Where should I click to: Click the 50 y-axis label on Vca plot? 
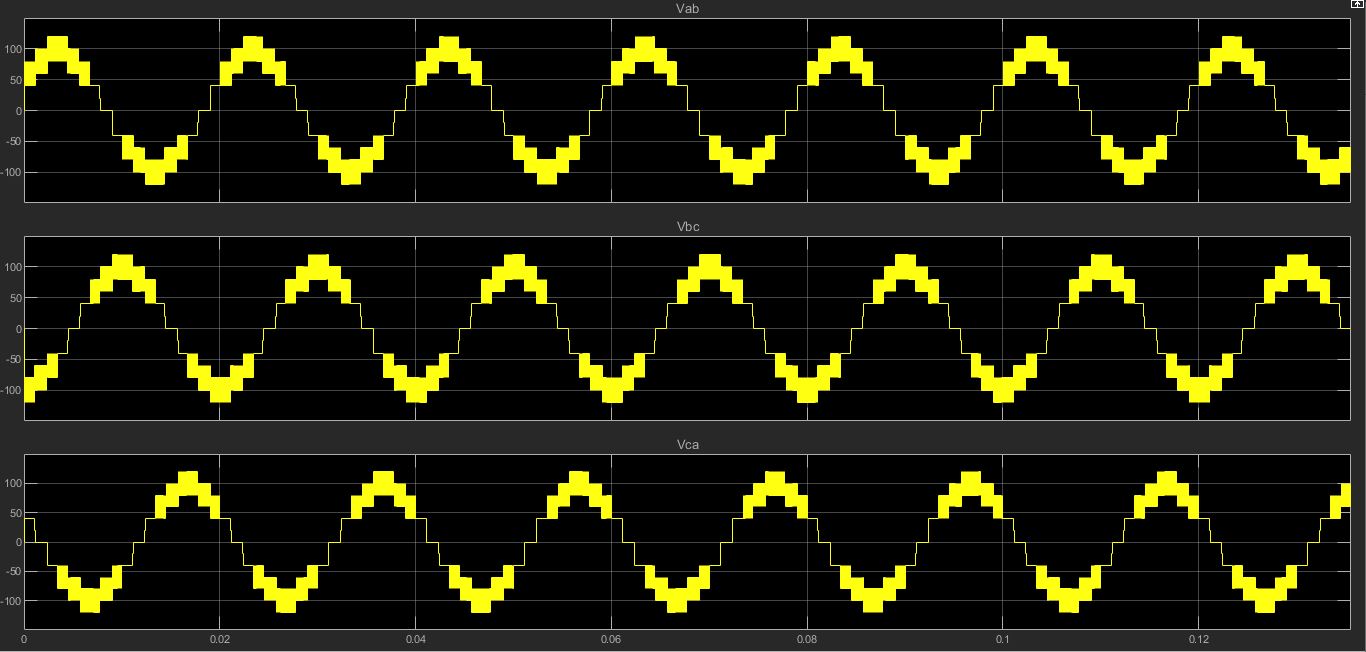pyautogui.click(x=15, y=512)
